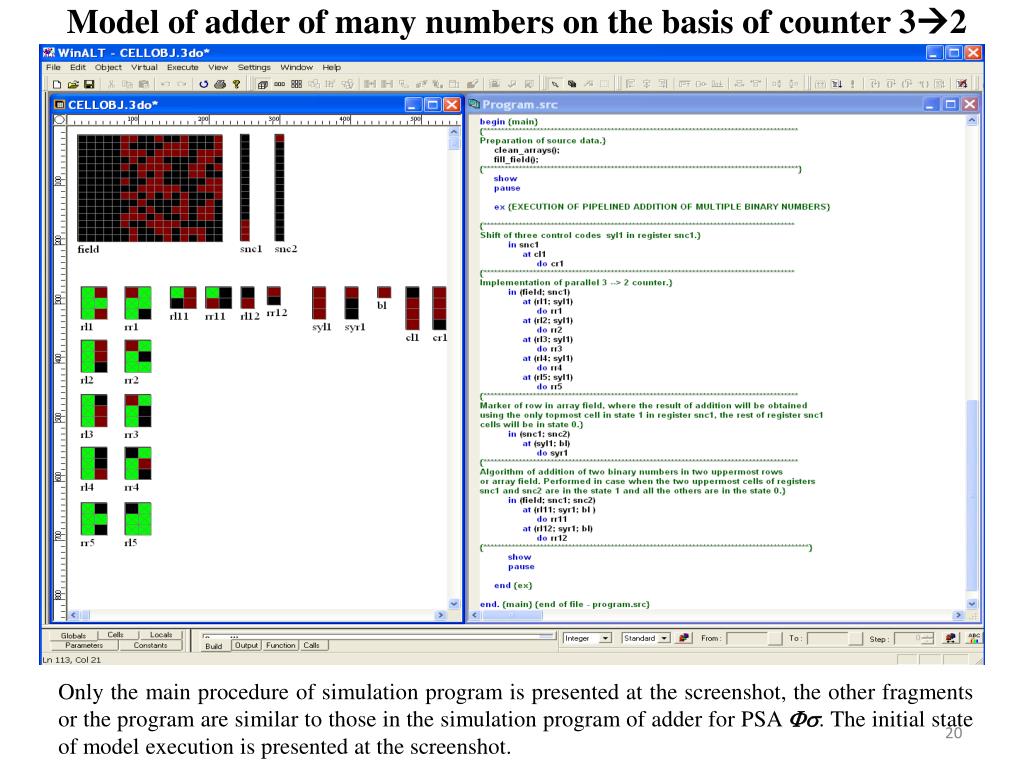Click the dark paint fill tool icon
Image resolution: width=1024 pixels, height=768 pixels.
(572, 84)
